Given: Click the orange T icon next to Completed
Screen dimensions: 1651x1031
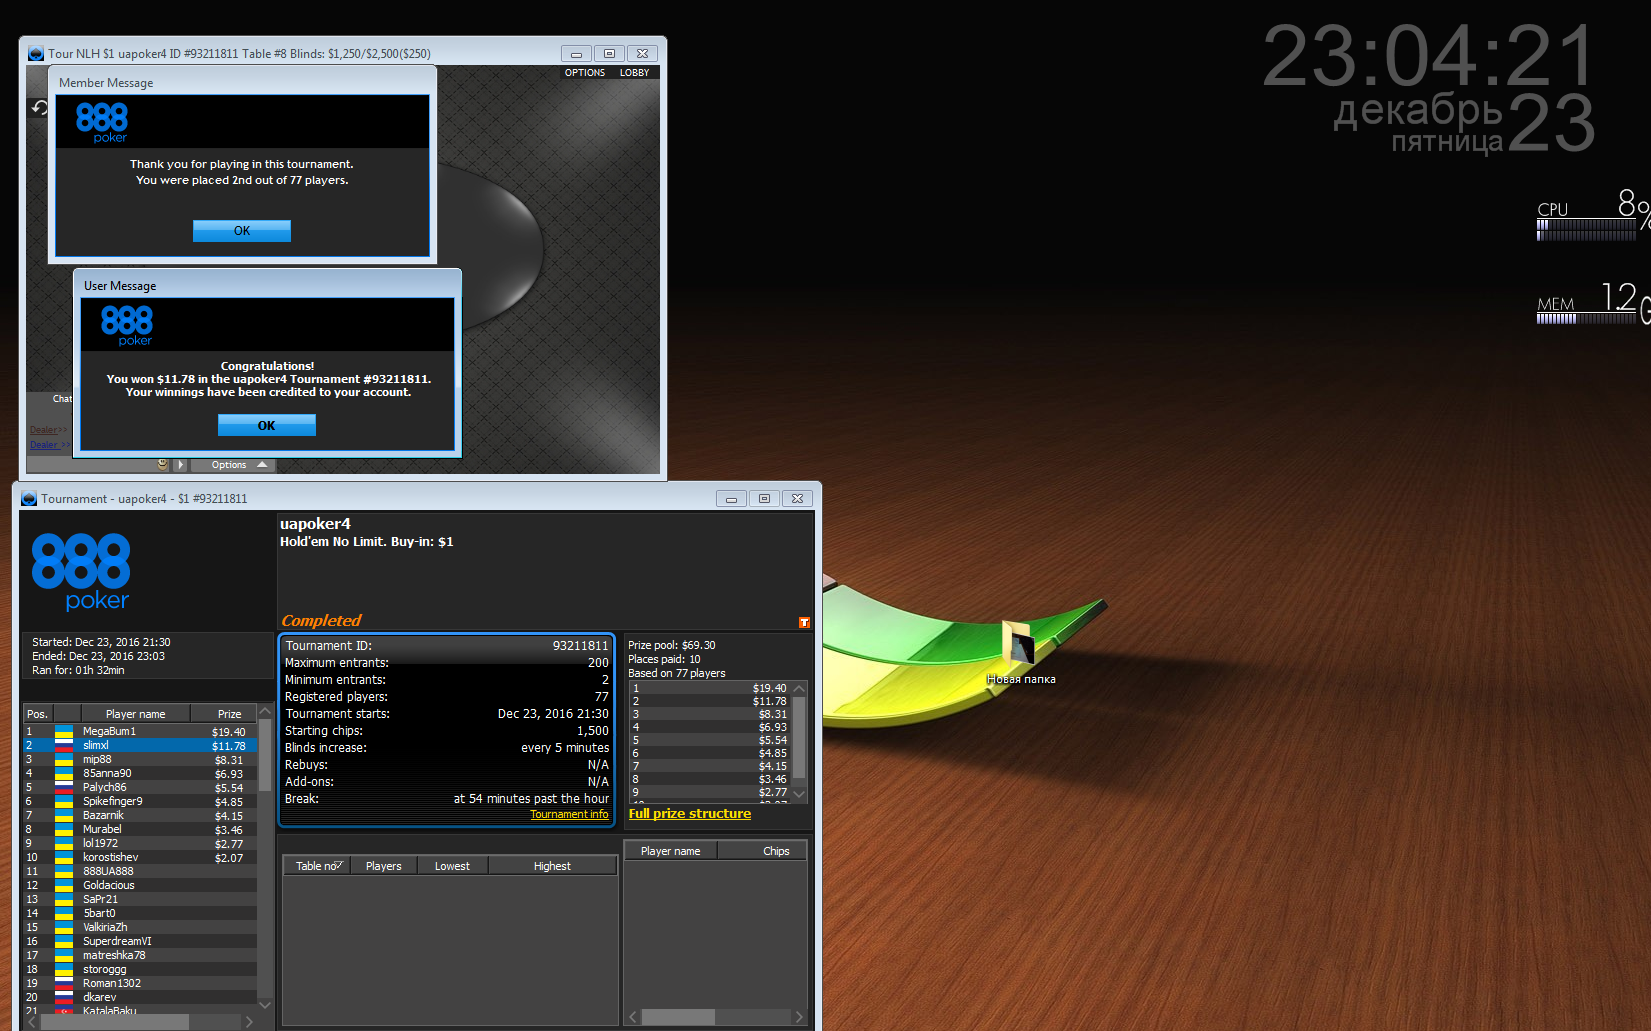Looking at the screenshot, I should tap(804, 622).
